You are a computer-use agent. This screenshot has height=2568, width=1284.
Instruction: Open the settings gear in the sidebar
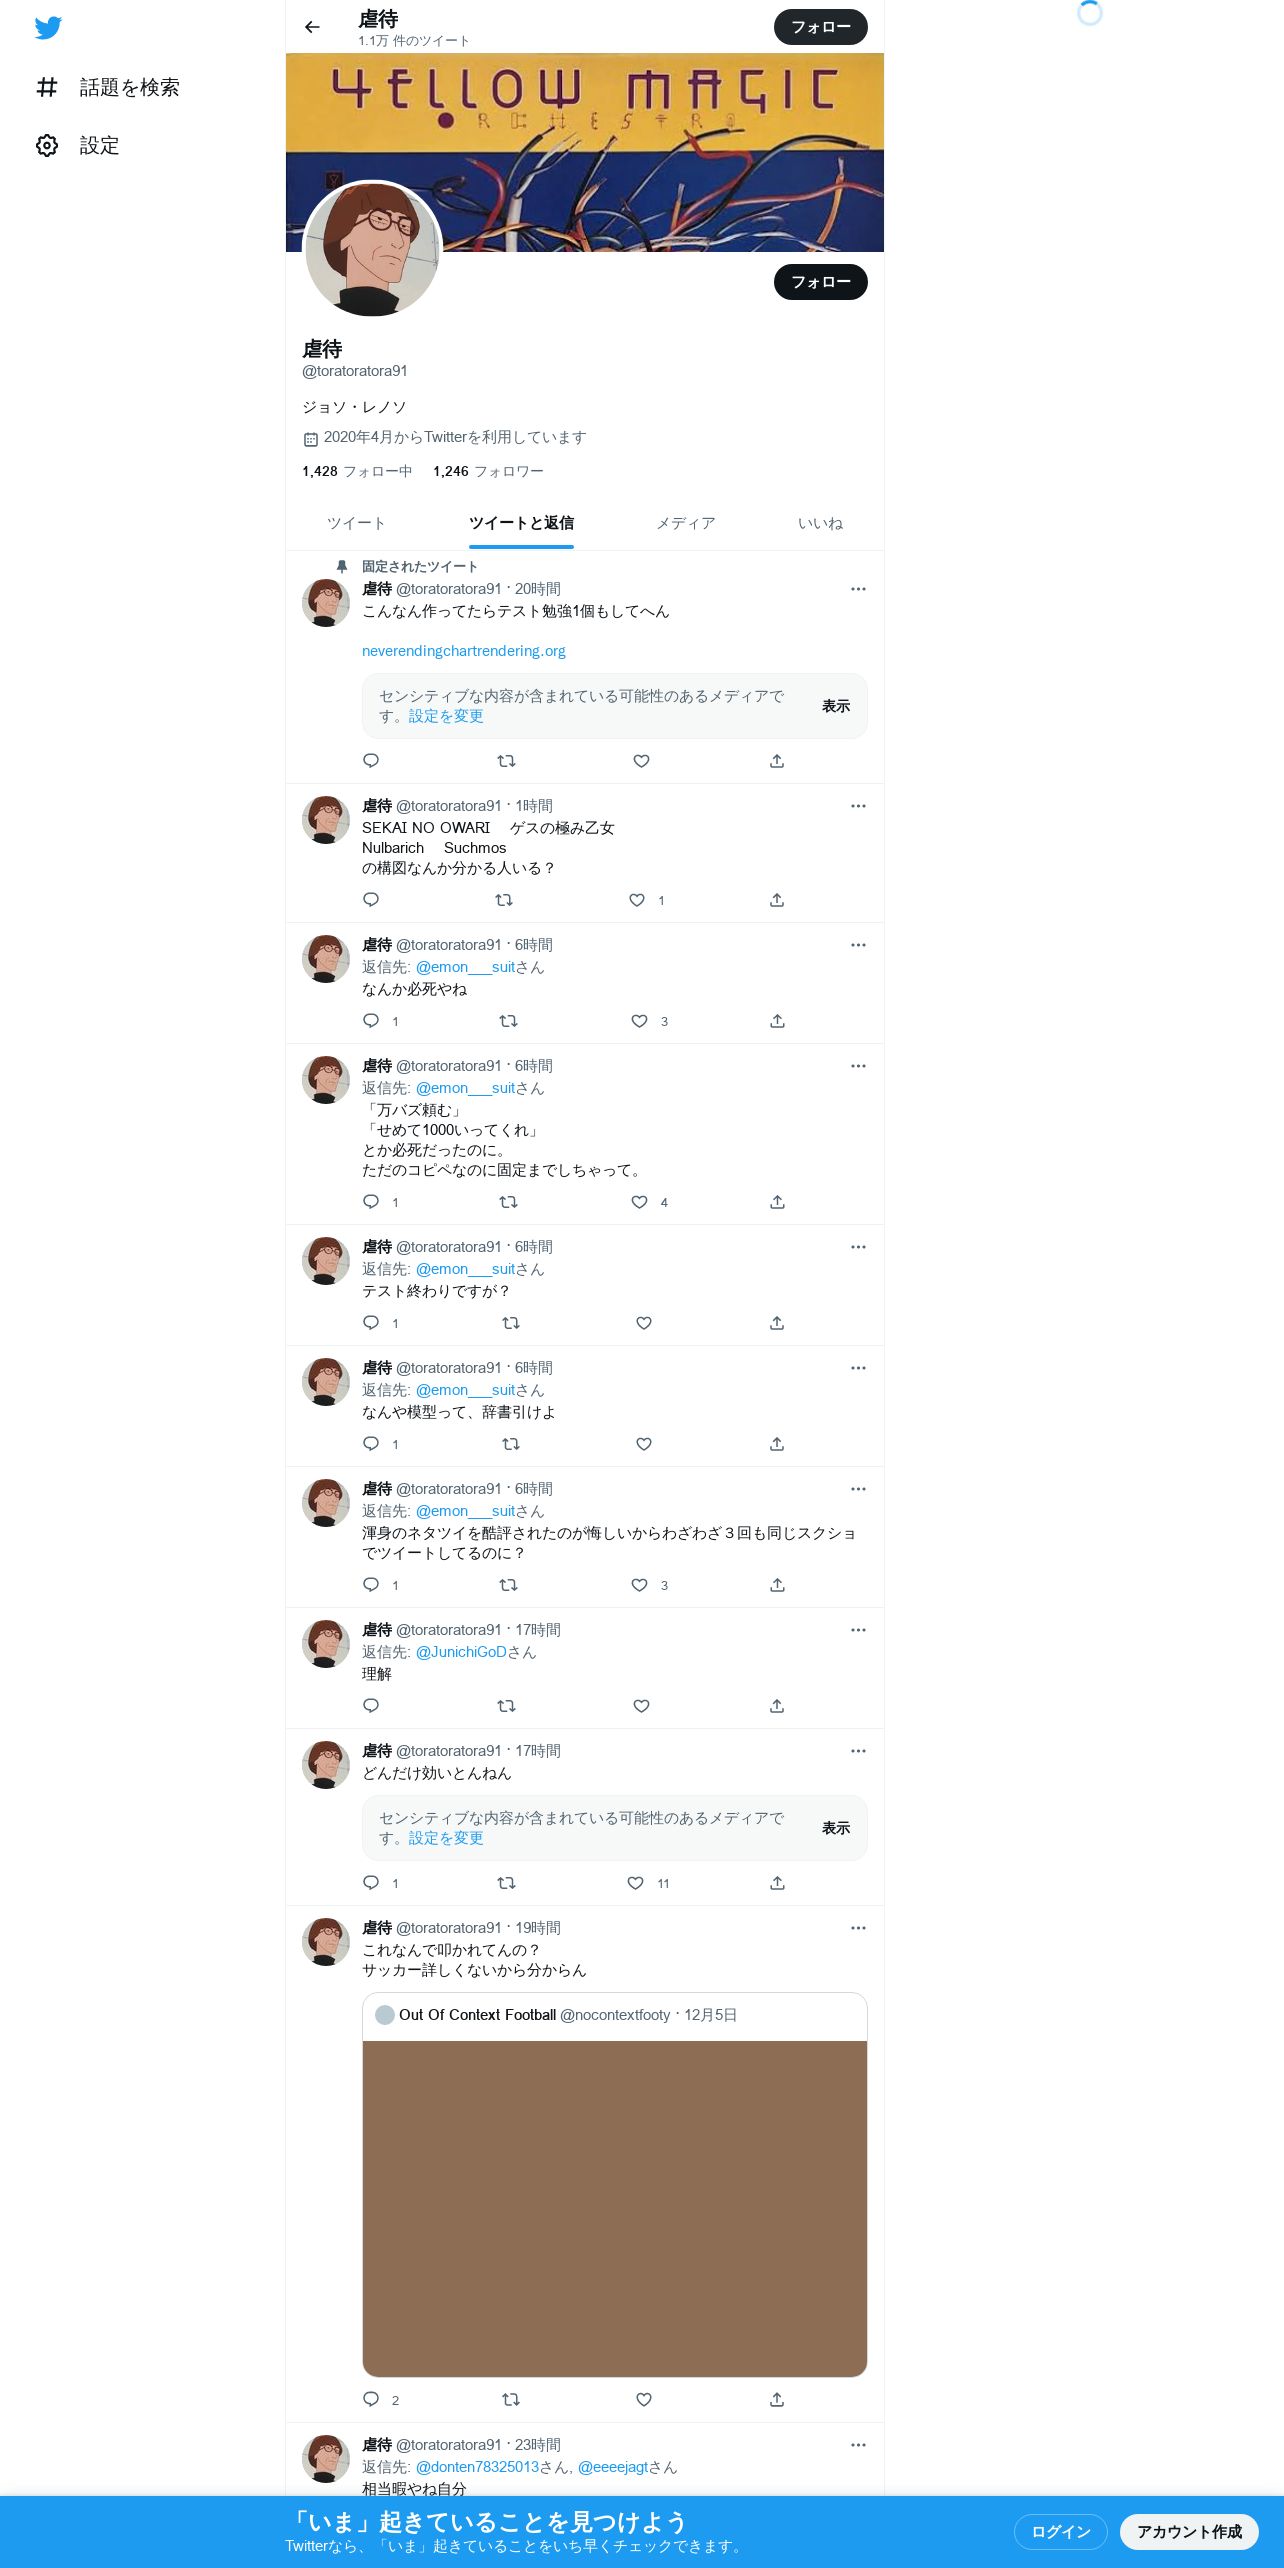47,146
